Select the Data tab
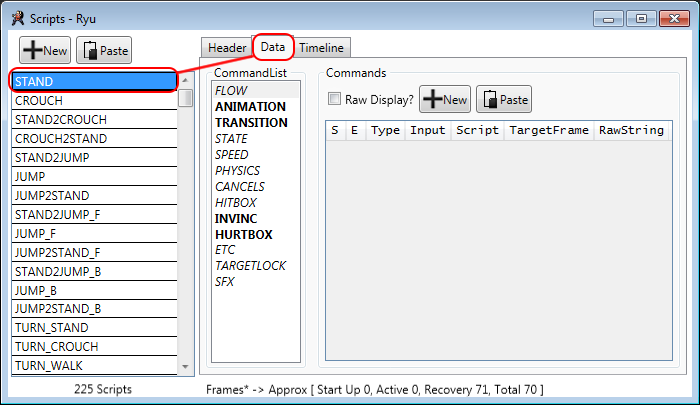 273,47
